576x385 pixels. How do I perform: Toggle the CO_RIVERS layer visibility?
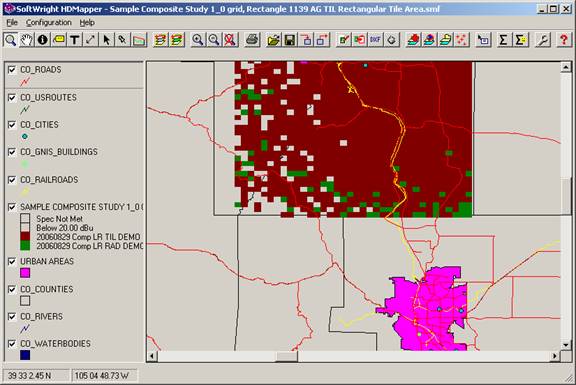[x=12, y=316]
